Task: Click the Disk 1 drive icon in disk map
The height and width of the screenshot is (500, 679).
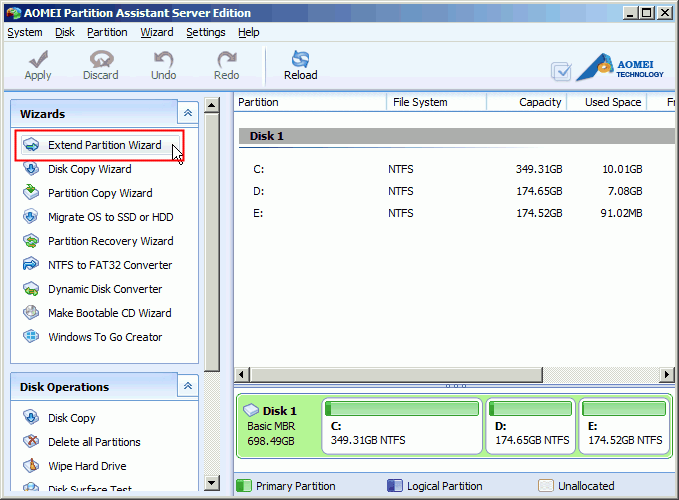Action: (x=251, y=410)
